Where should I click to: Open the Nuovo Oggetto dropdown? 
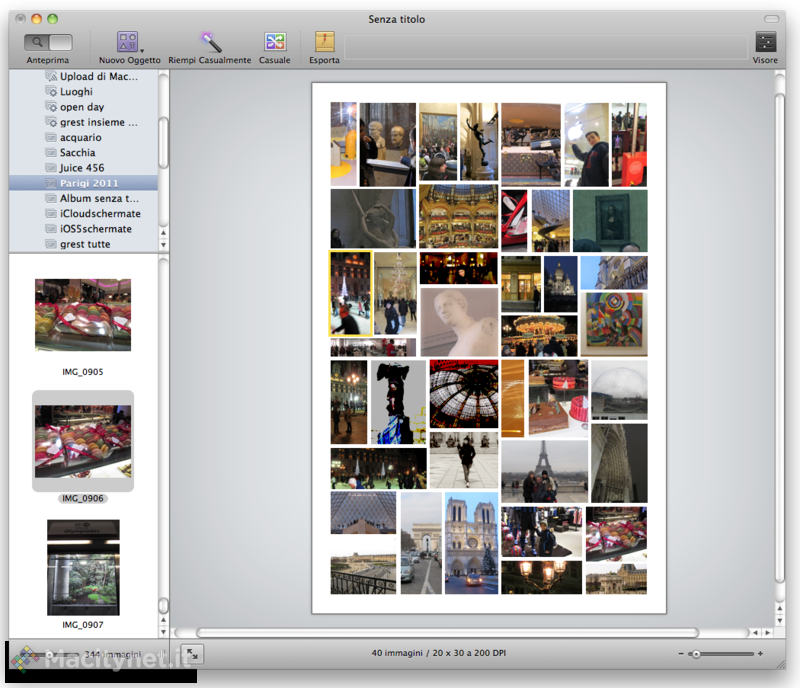click(129, 42)
